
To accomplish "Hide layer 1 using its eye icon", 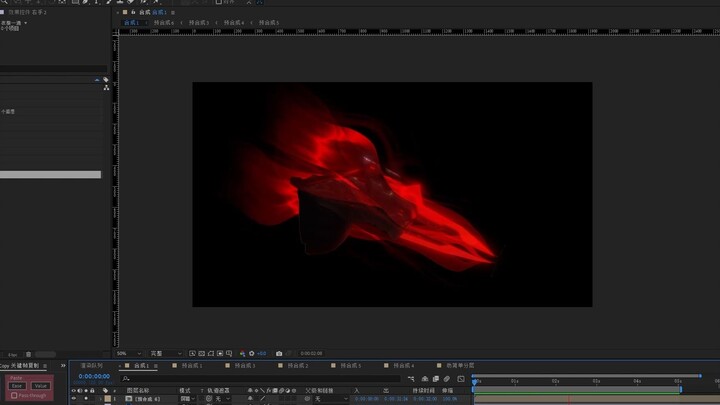I will click(x=73, y=399).
